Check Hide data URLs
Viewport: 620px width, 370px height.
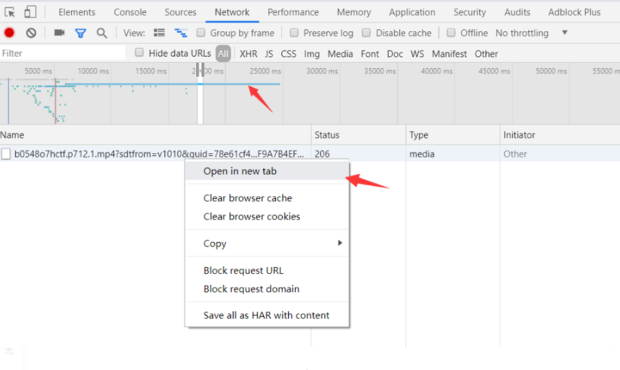click(139, 53)
